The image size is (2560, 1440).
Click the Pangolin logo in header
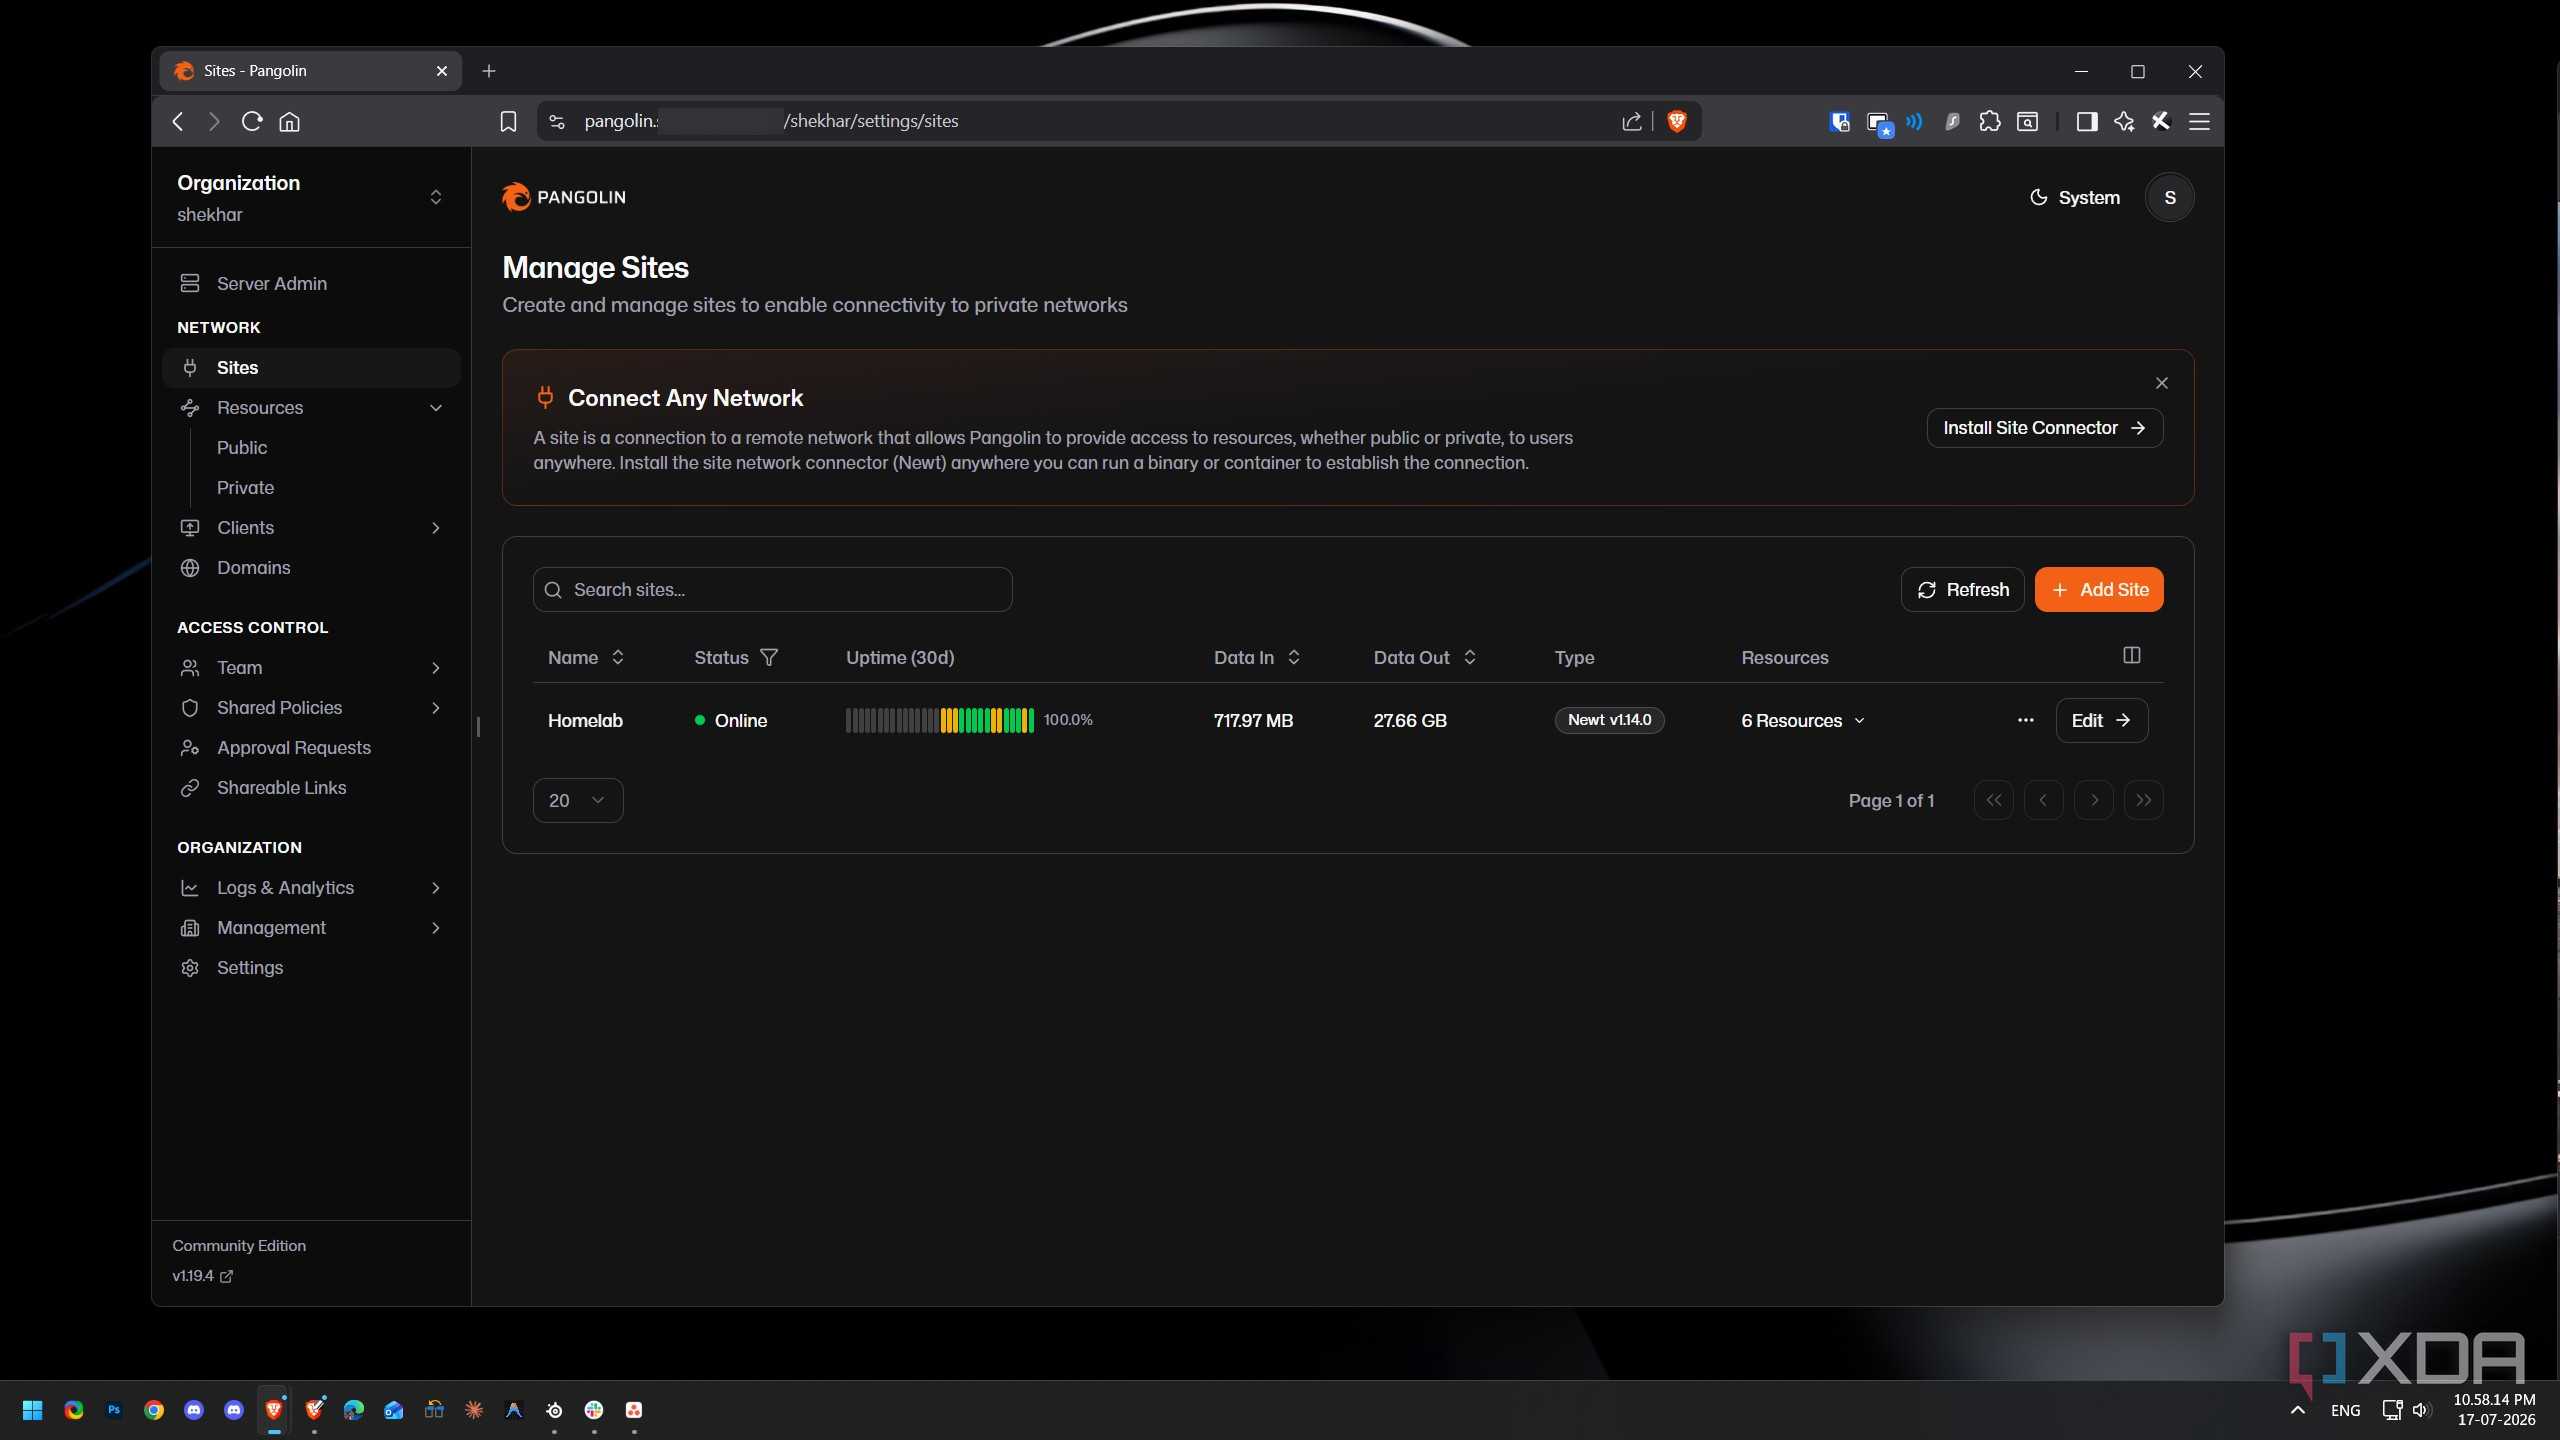click(x=564, y=197)
